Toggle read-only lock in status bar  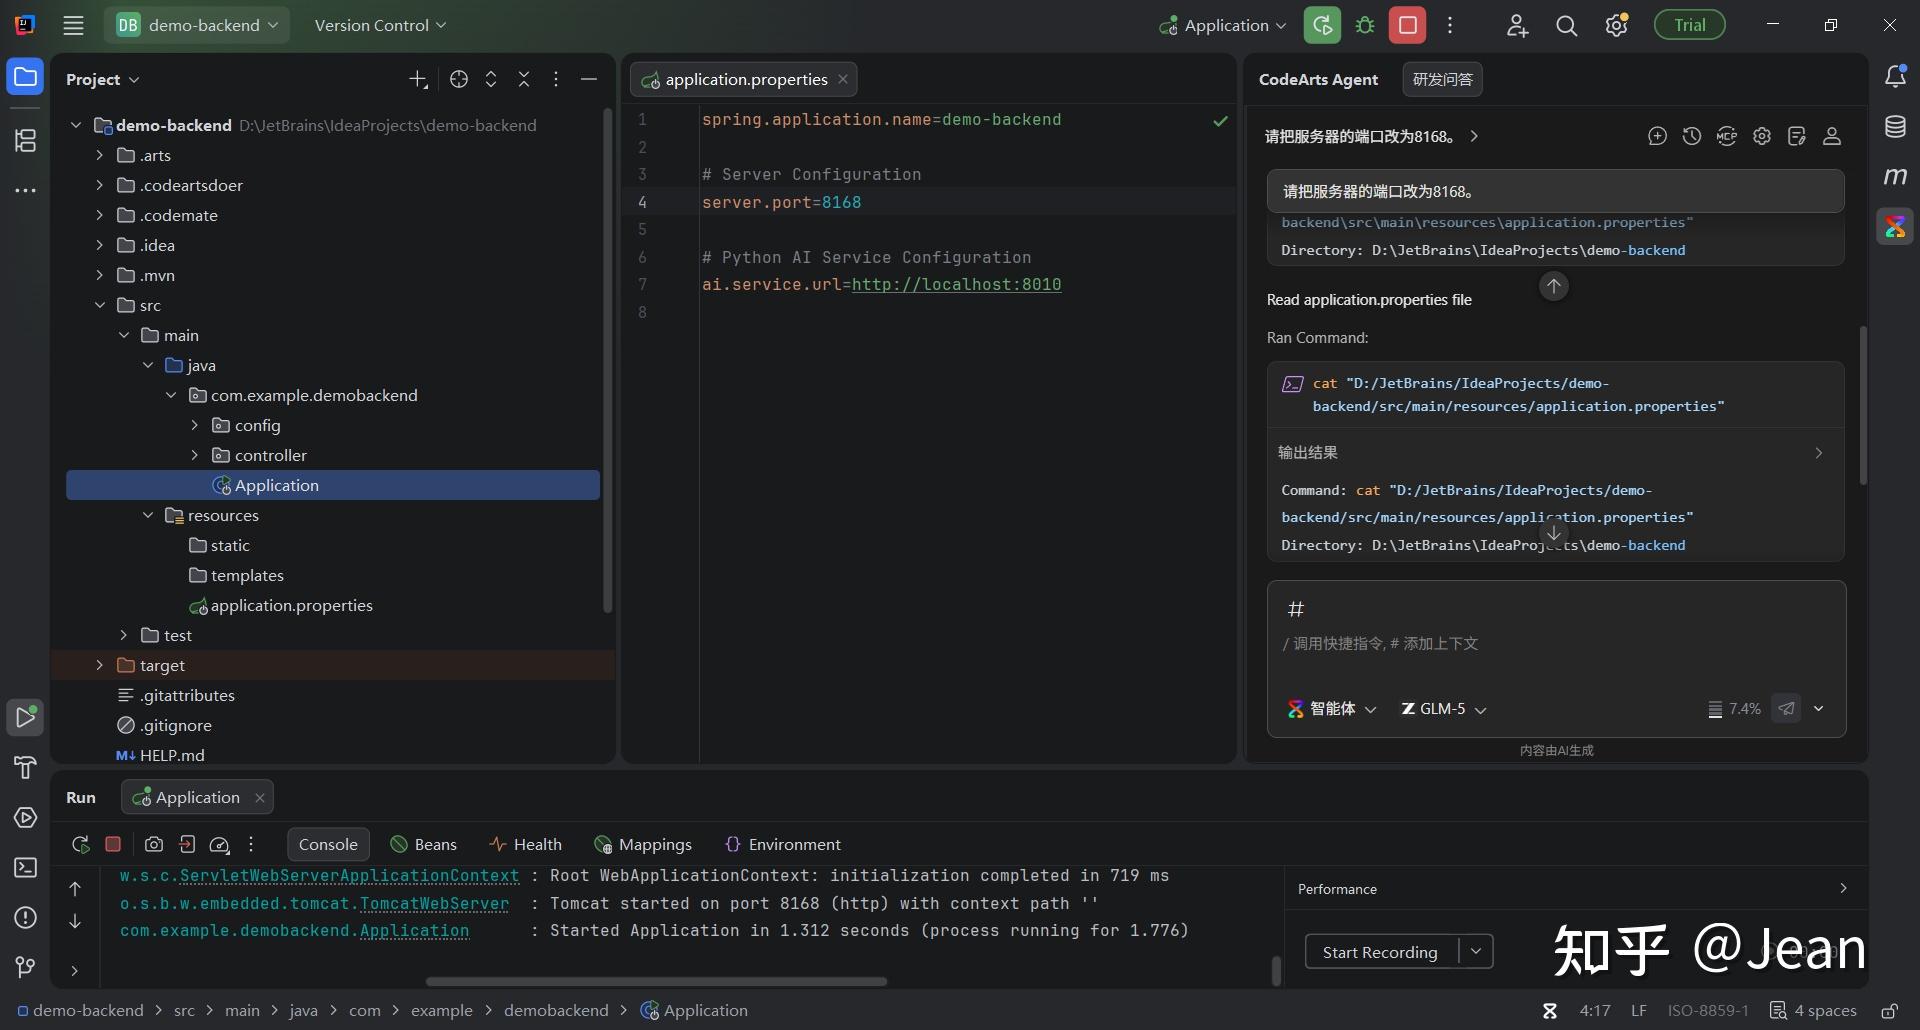pyautogui.click(x=1890, y=1010)
